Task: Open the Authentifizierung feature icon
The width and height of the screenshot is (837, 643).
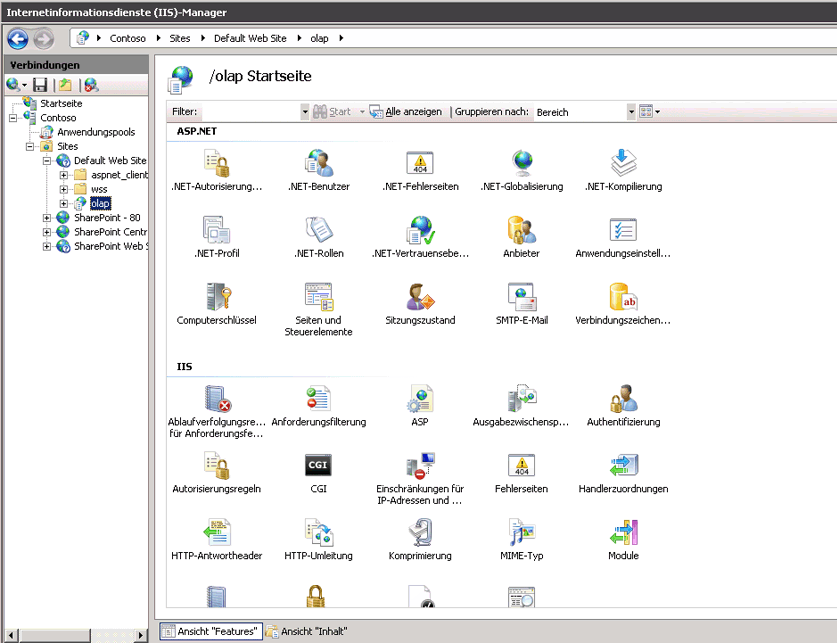Action: 622,398
